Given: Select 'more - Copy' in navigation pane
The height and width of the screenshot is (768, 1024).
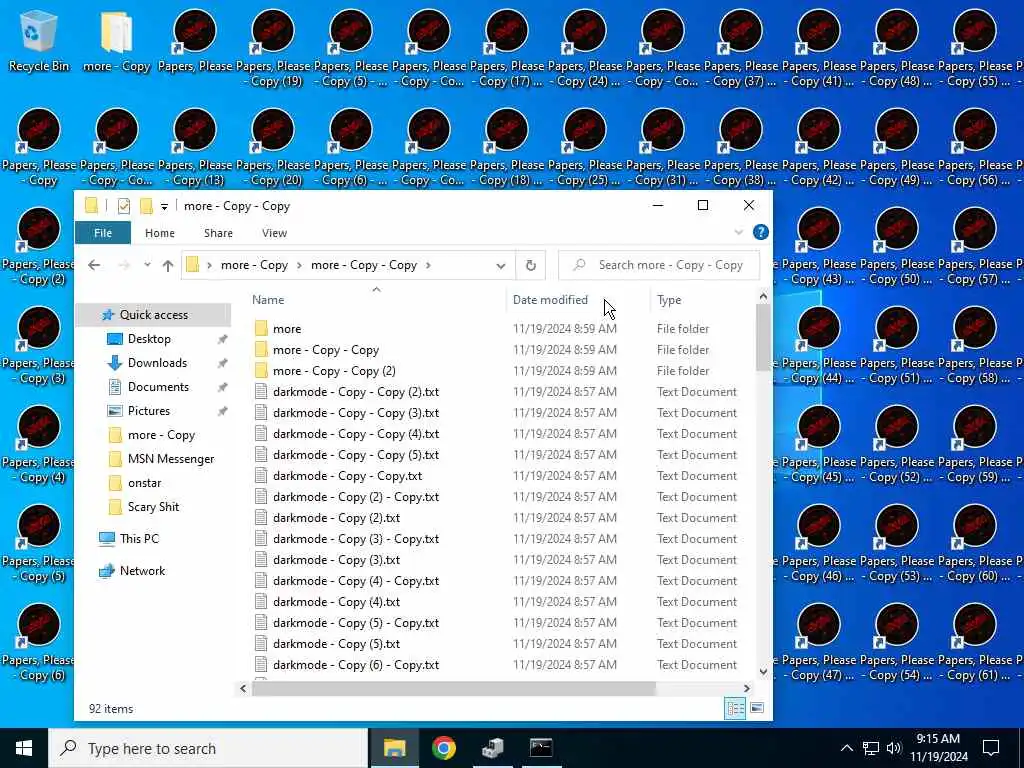Looking at the screenshot, I should [x=161, y=435].
